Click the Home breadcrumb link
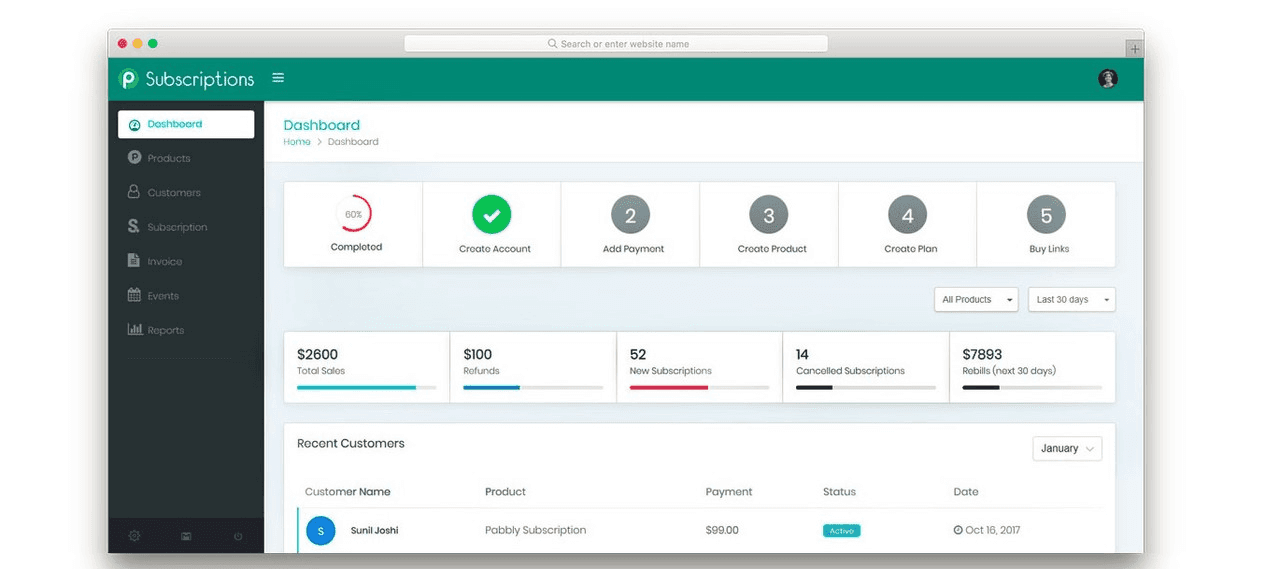This screenshot has width=1280, height=569. [297, 142]
